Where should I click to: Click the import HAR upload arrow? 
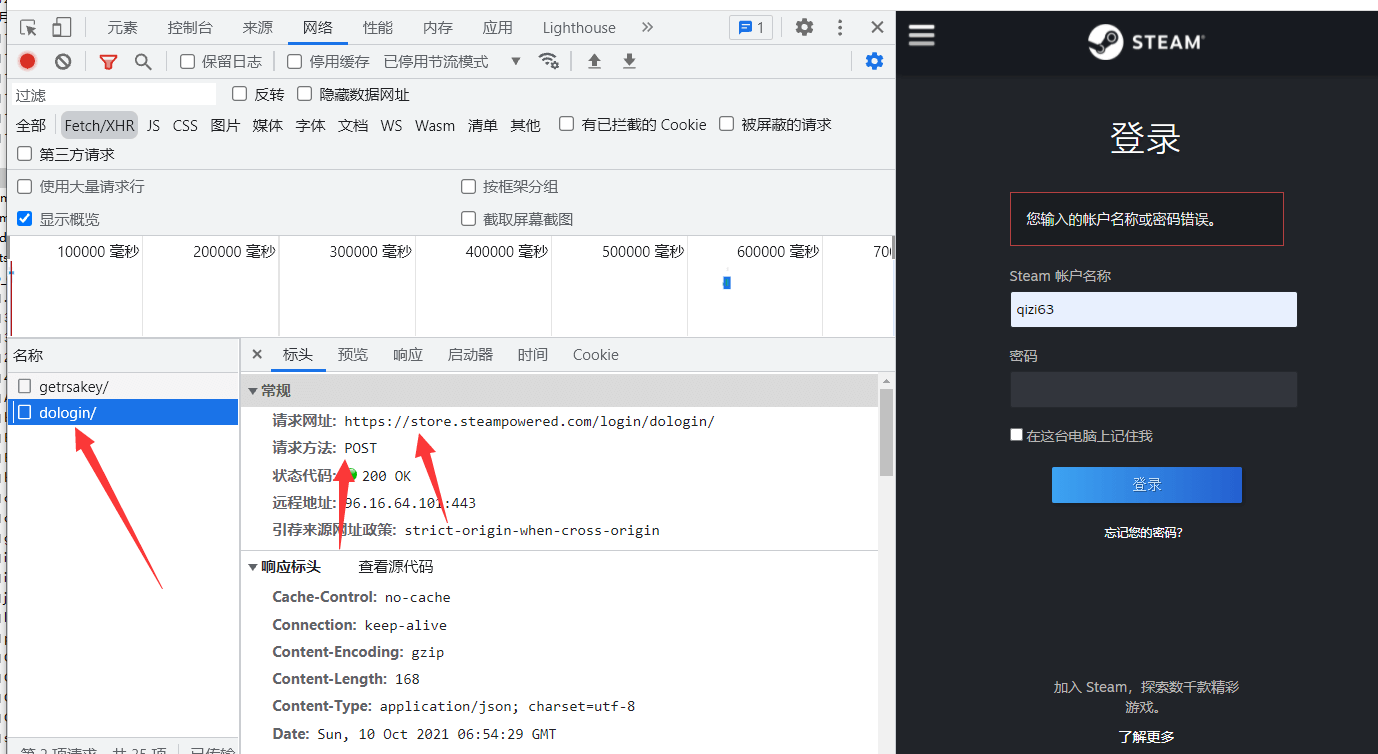click(x=594, y=62)
